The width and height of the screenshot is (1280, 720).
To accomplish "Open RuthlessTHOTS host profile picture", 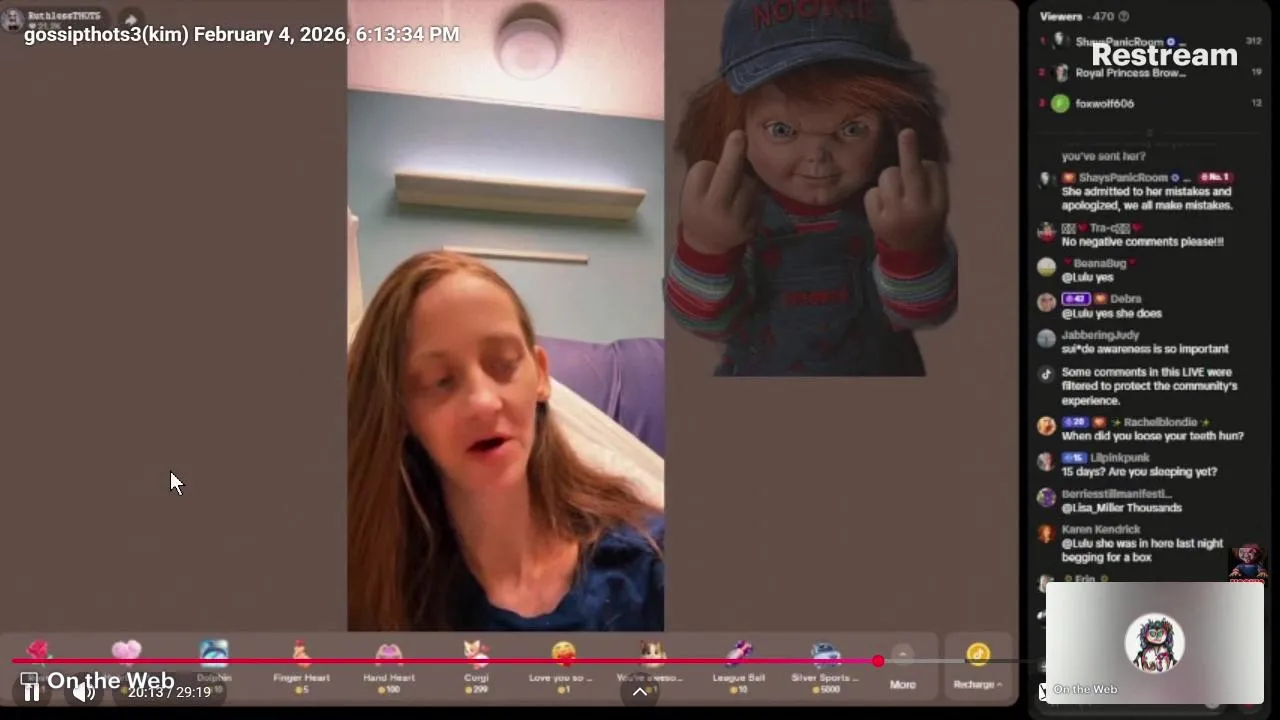I will tap(12, 20).
